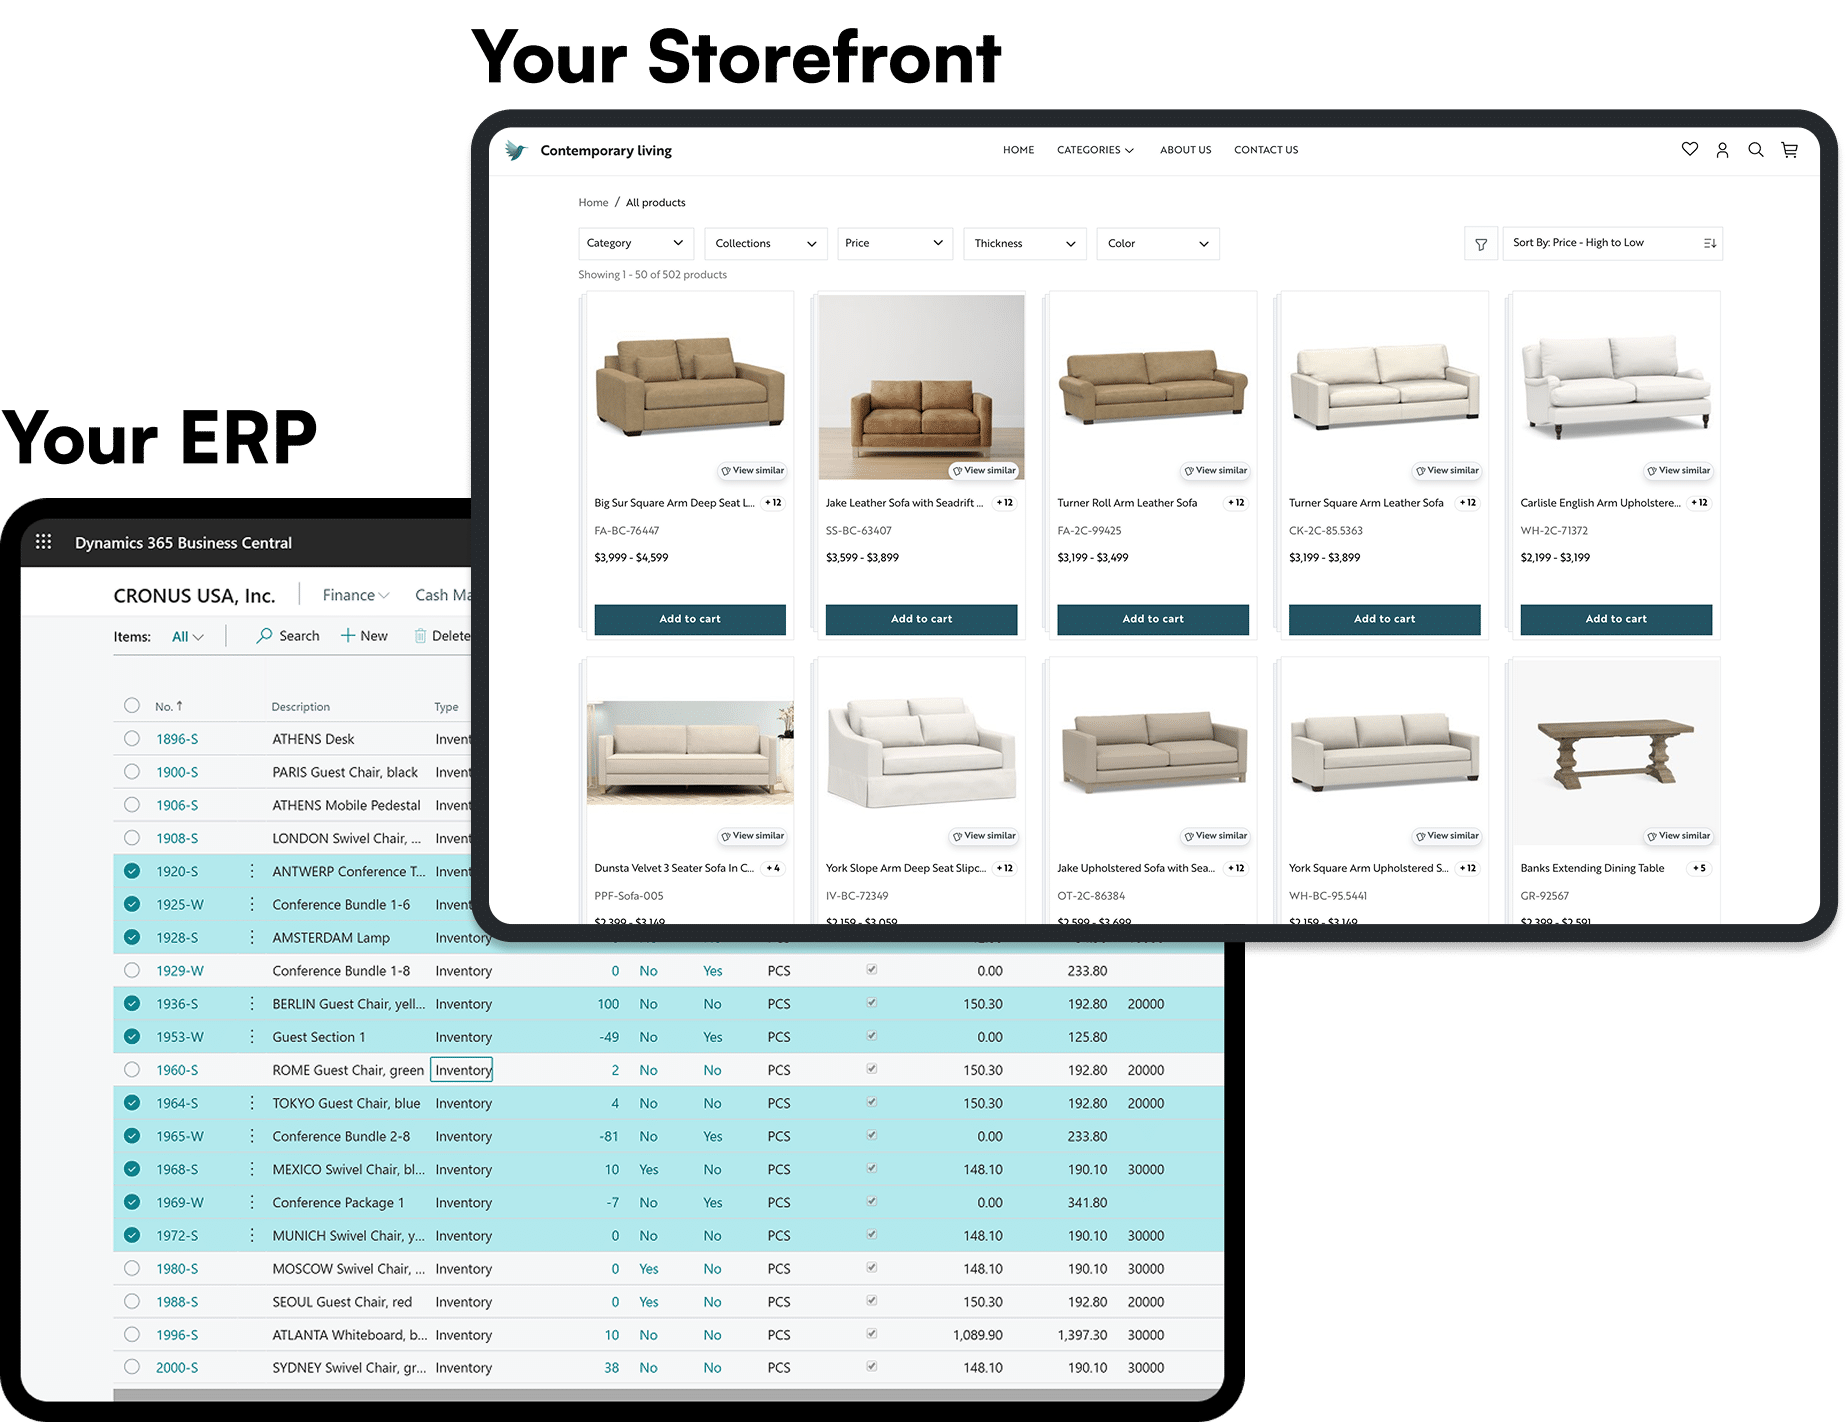Click the Search magnifier icon in ERP items toolbar

[264, 635]
